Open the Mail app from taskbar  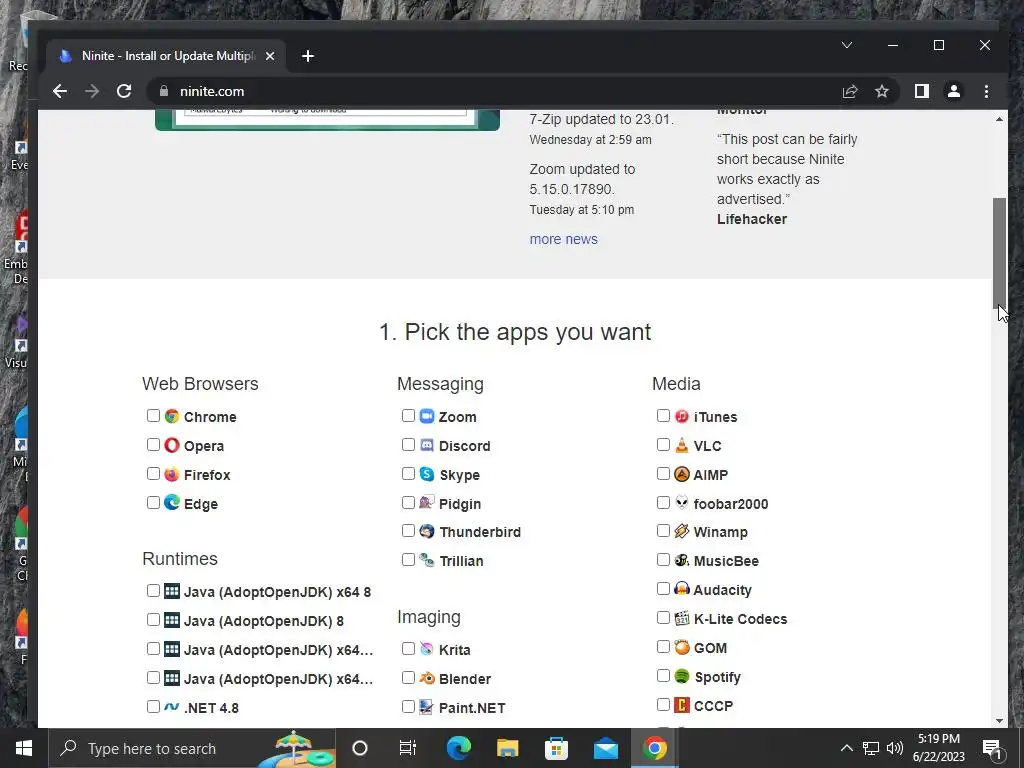pos(605,748)
